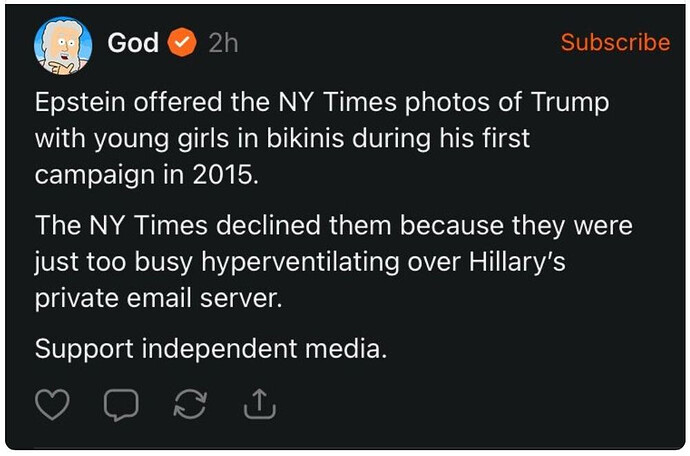
Task: Click the paragraph starting with Epstein offered
Action: point(322,138)
